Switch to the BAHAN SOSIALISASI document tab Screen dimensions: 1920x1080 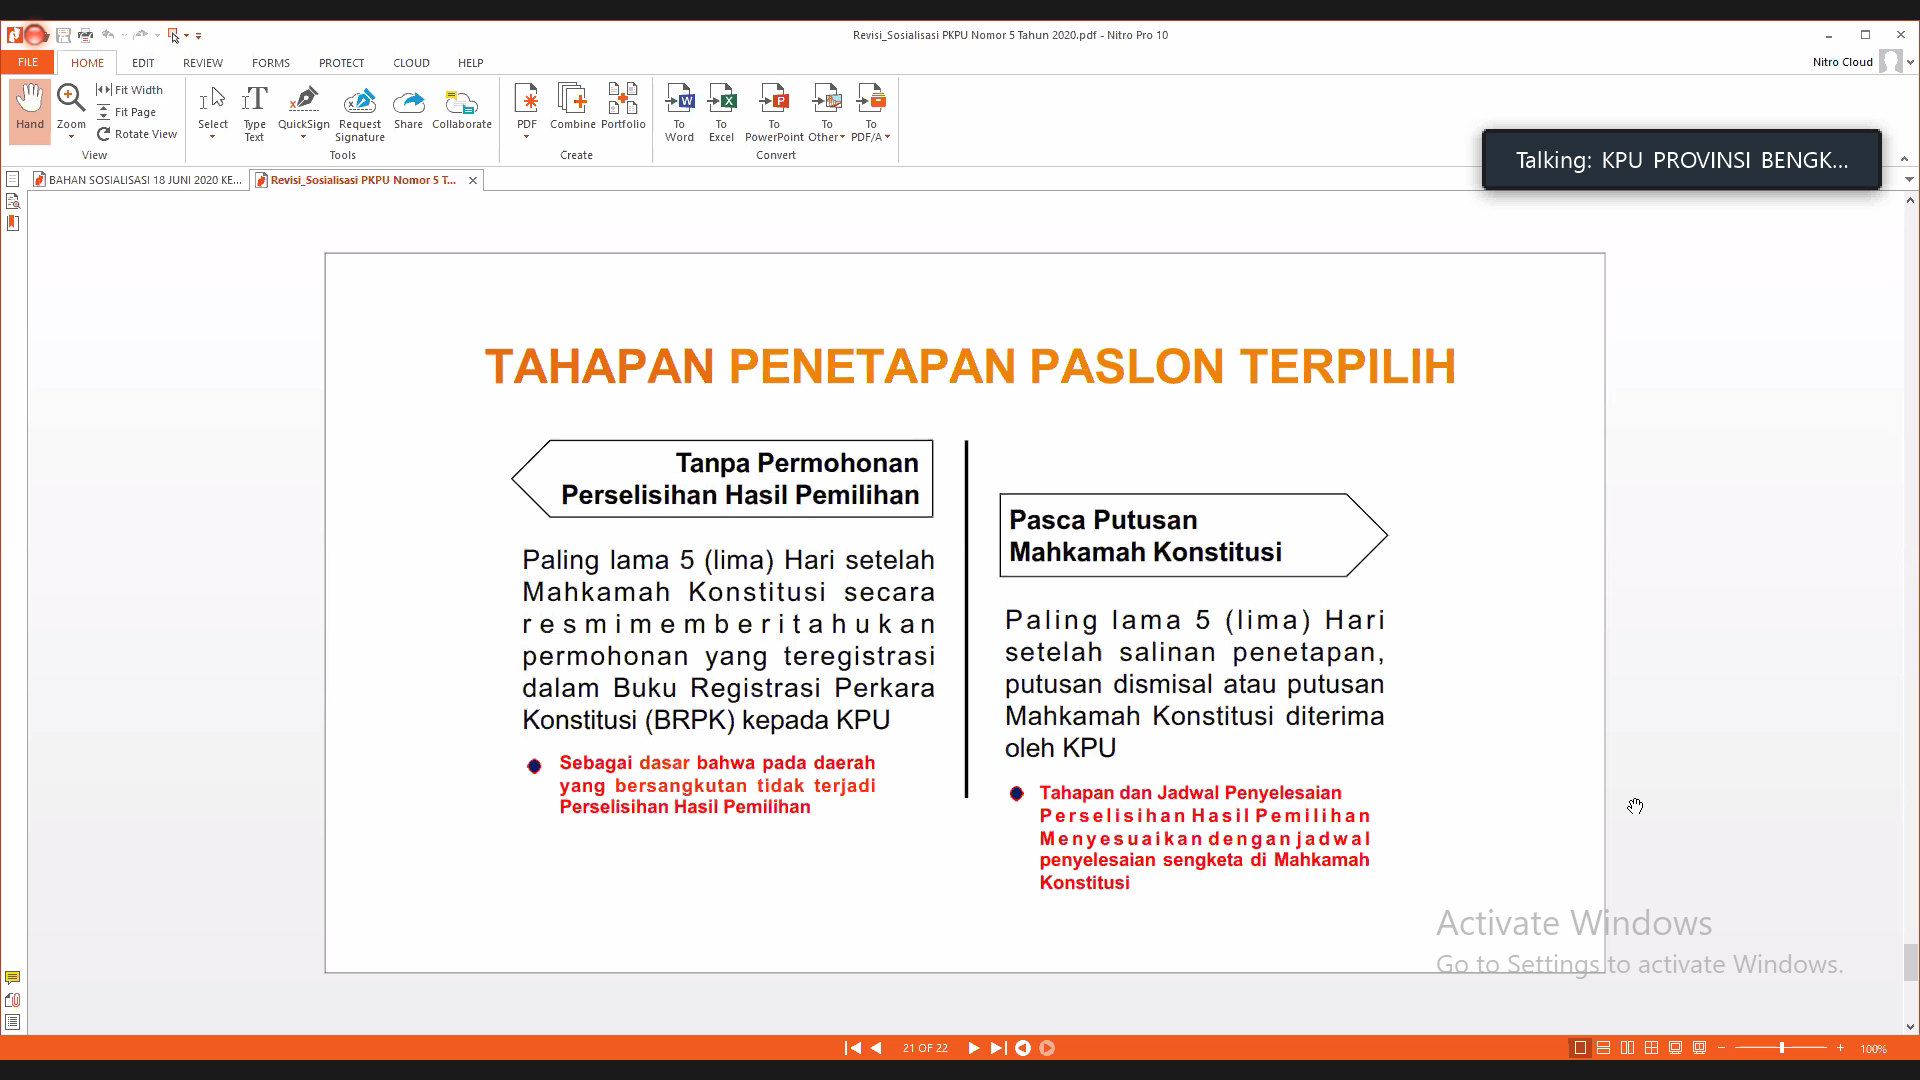[138, 180]
